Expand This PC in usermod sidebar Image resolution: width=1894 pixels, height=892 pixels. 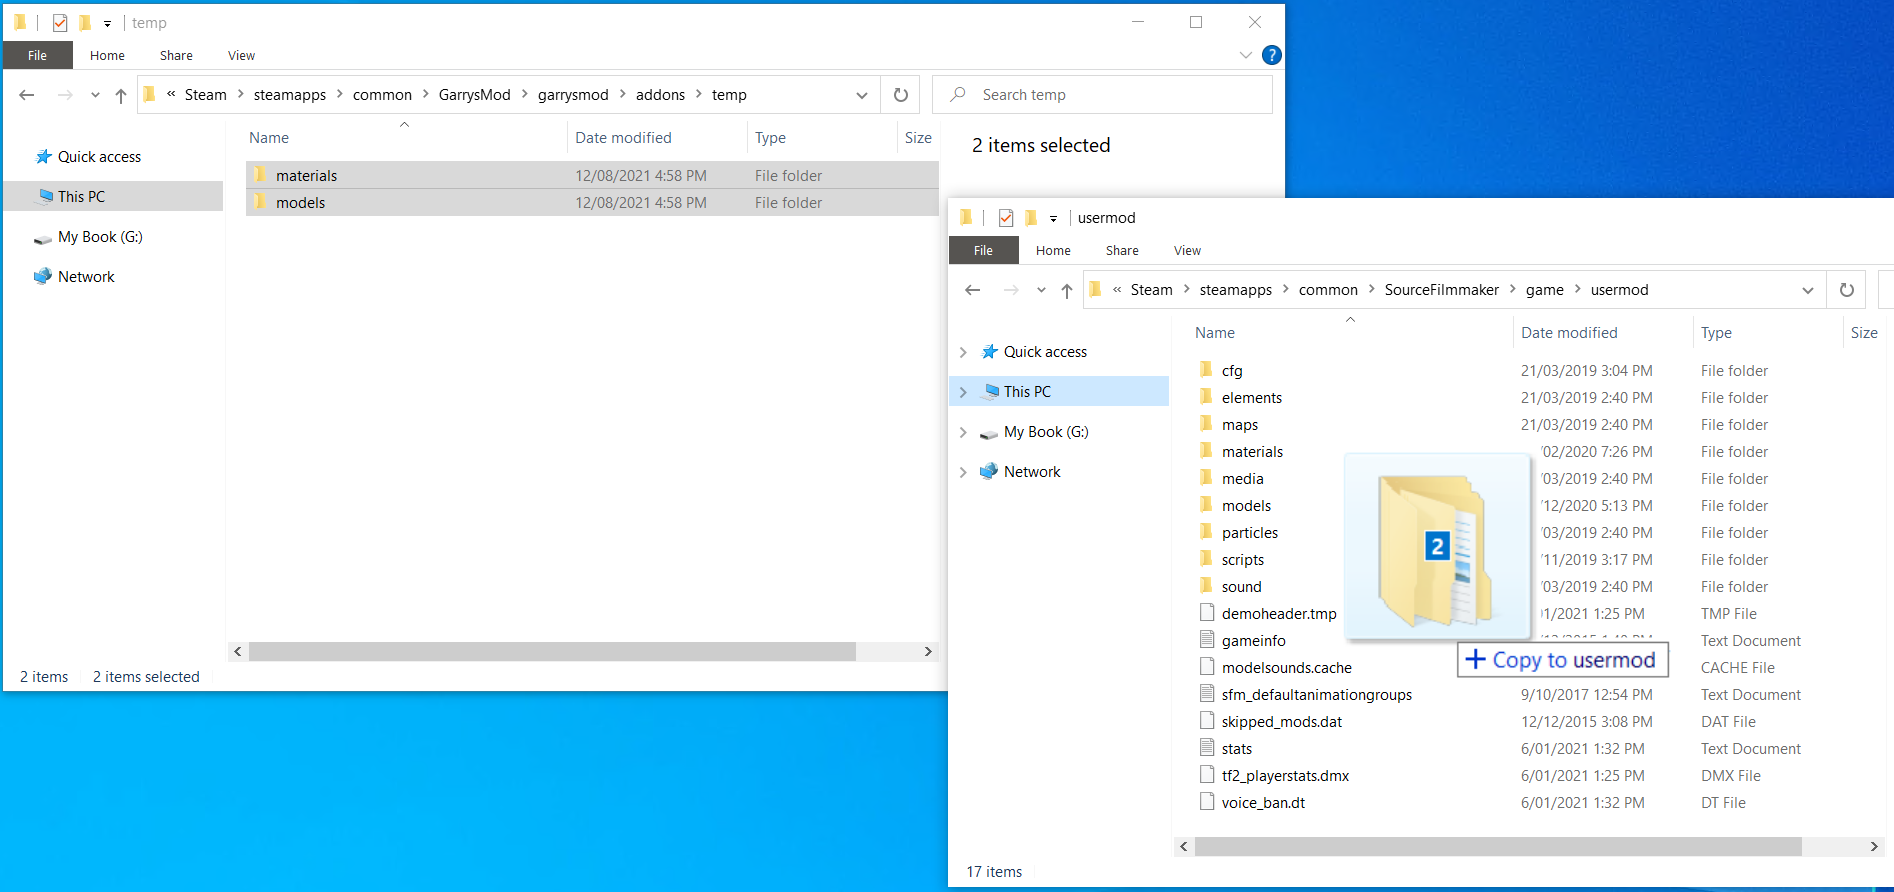[963, 392]
